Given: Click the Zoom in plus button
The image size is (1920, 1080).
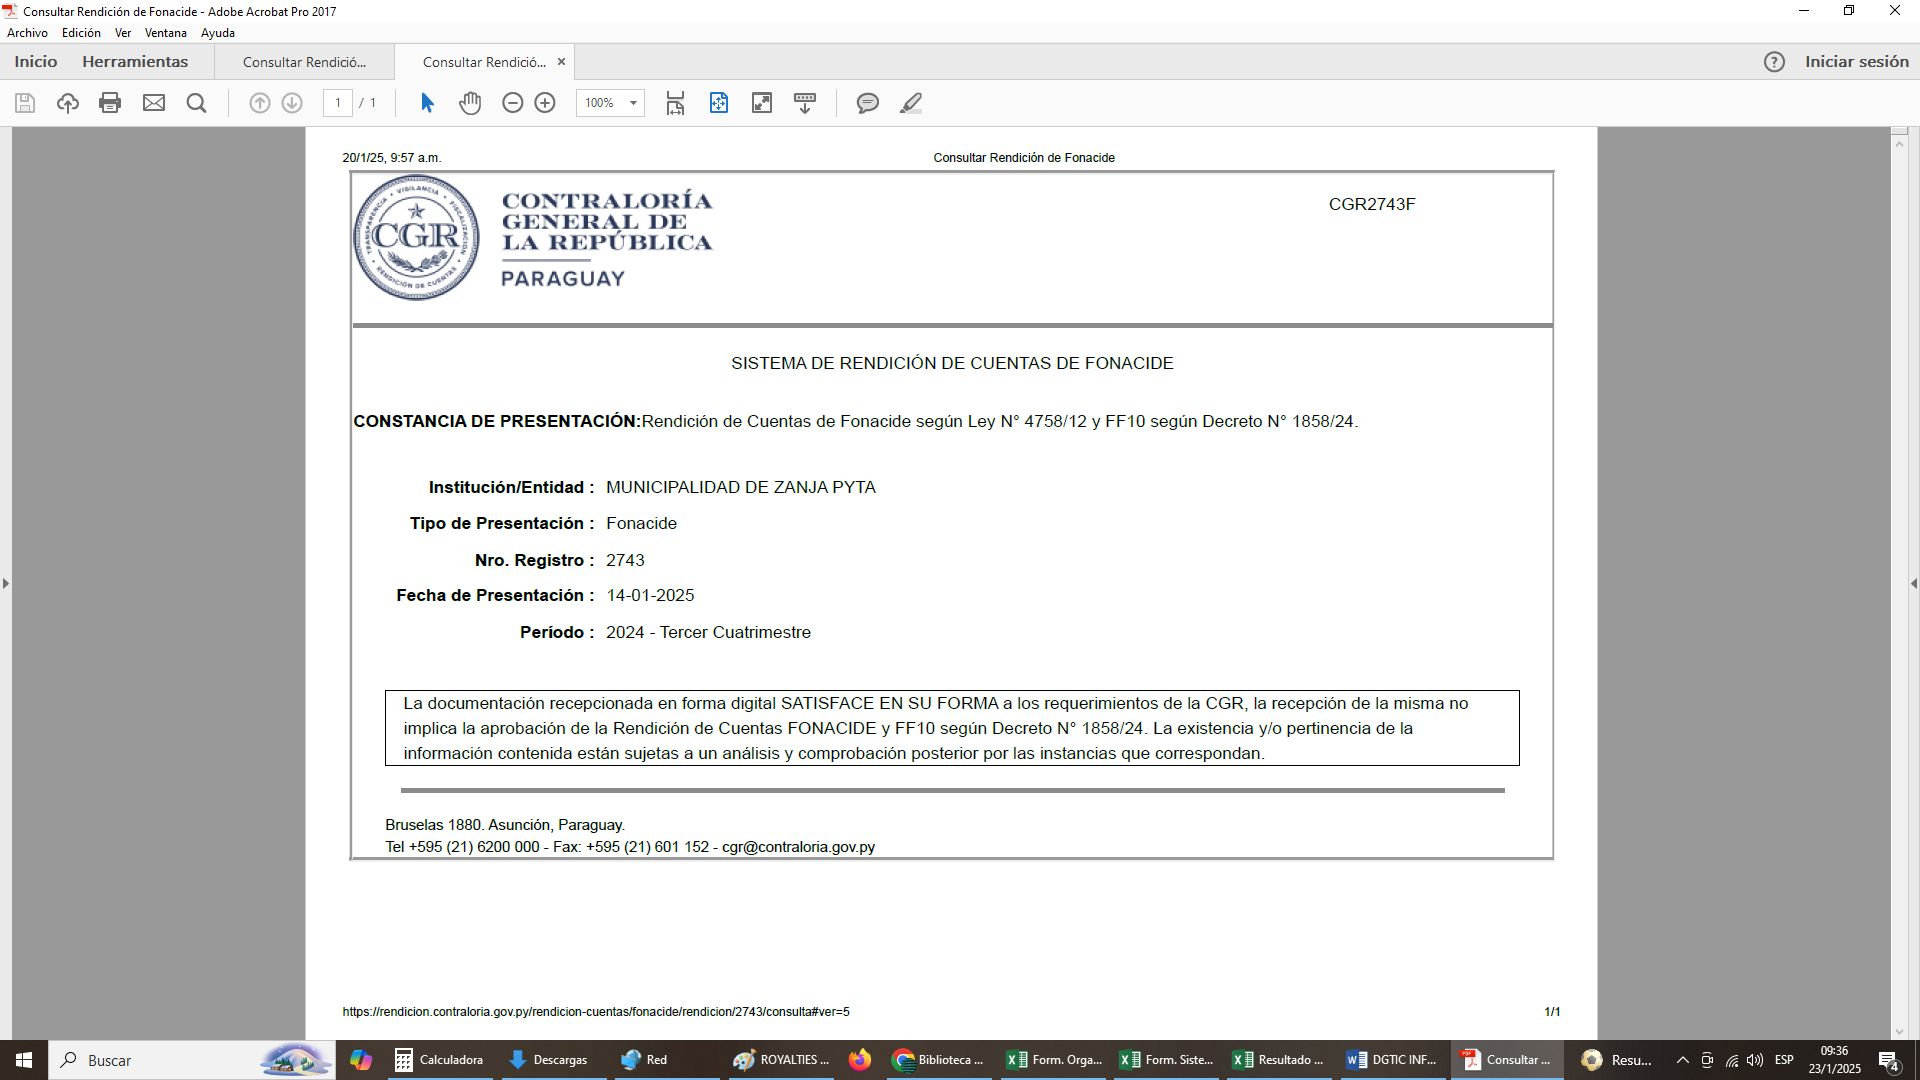Looking at the screenshot, I should pyautogui.click(x=545, y=103).
